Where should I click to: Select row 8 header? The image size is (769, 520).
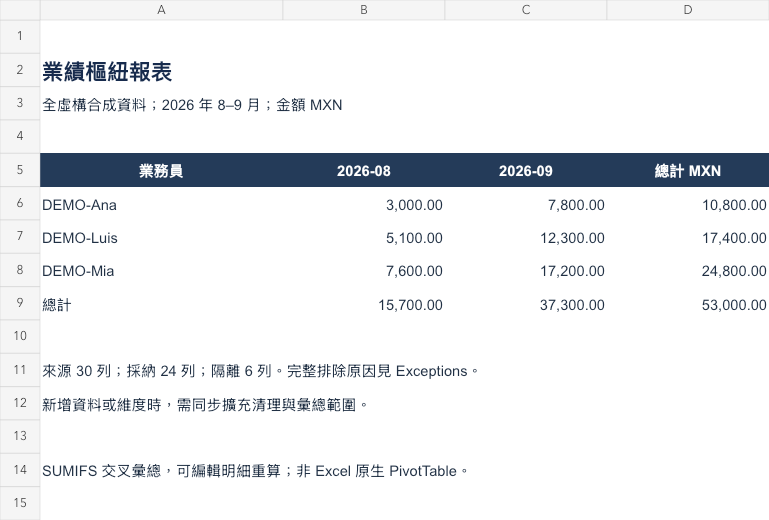20,270
